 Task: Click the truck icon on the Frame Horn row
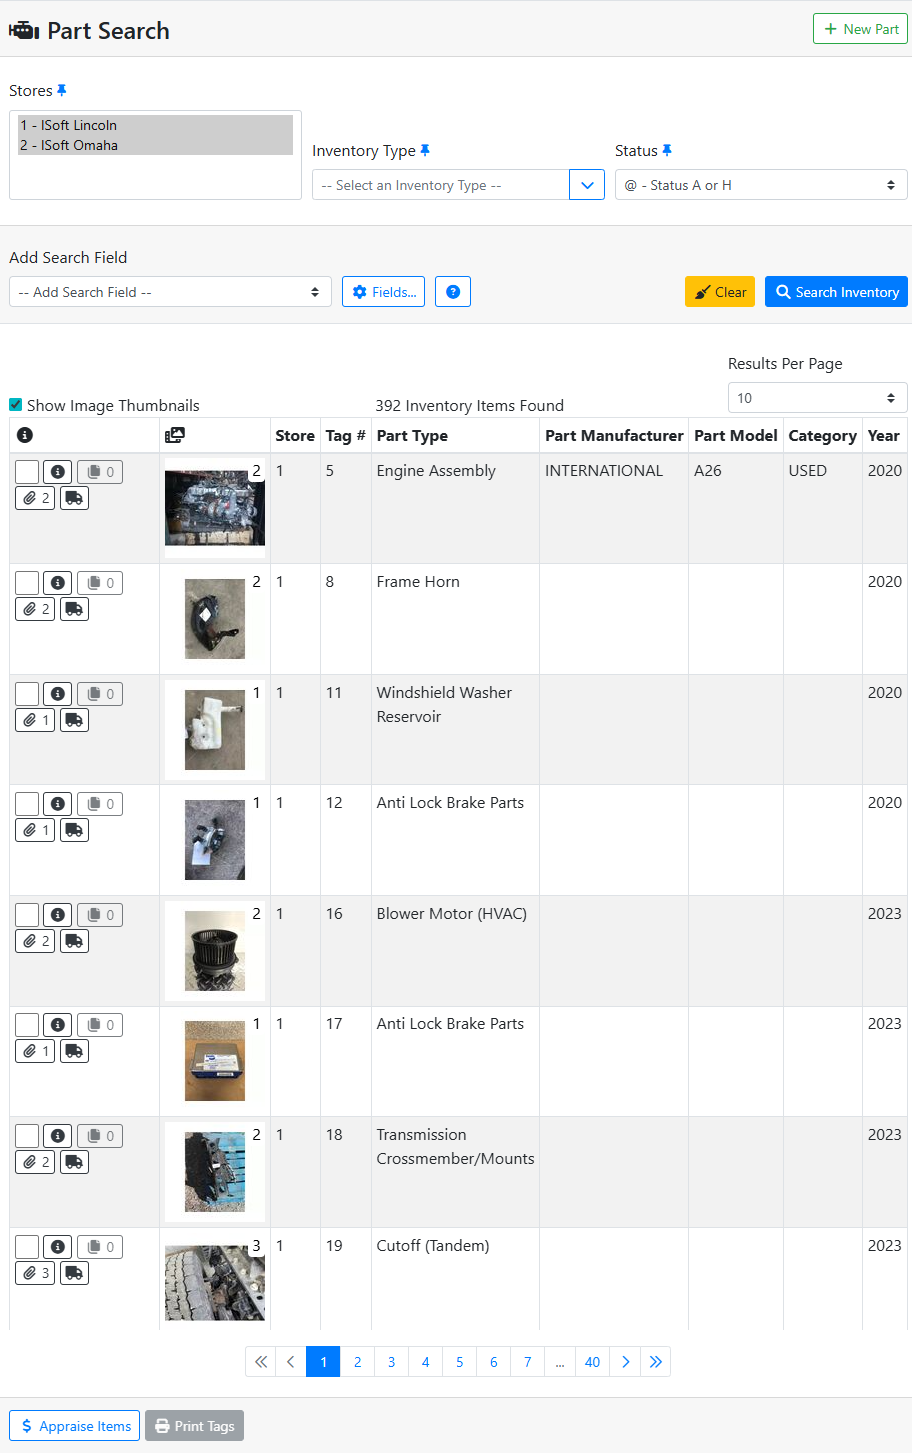(74, 608)
